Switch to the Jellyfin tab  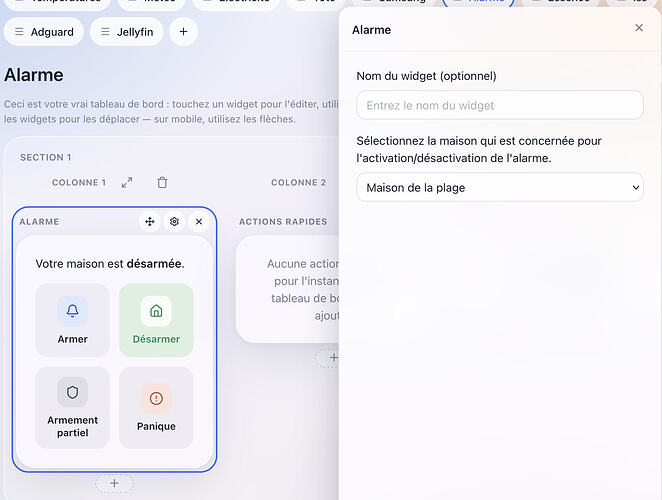[x=126, y=32]
